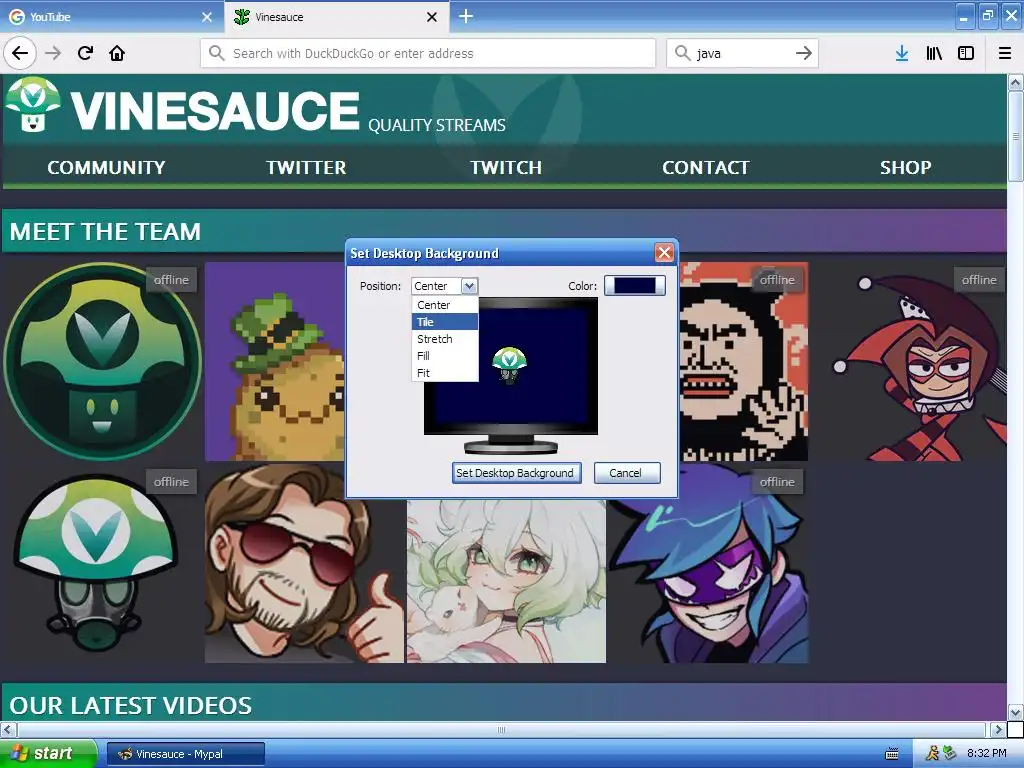Click the horizontal scrollbar left arrow

click(x=8, y=729)
